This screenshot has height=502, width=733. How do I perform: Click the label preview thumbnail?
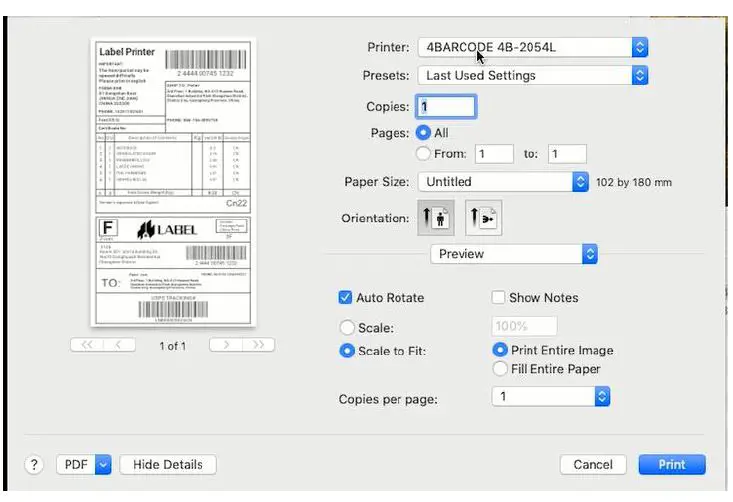pos(173,183)
